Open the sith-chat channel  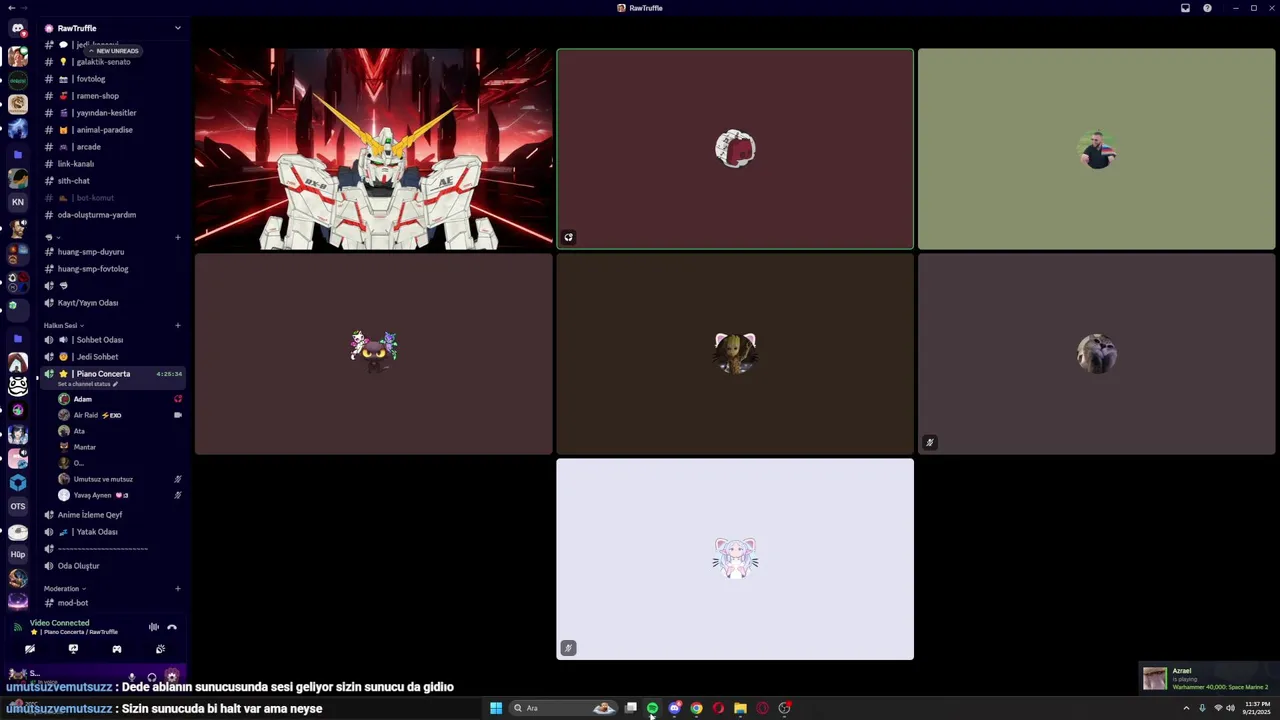(112, 181)
